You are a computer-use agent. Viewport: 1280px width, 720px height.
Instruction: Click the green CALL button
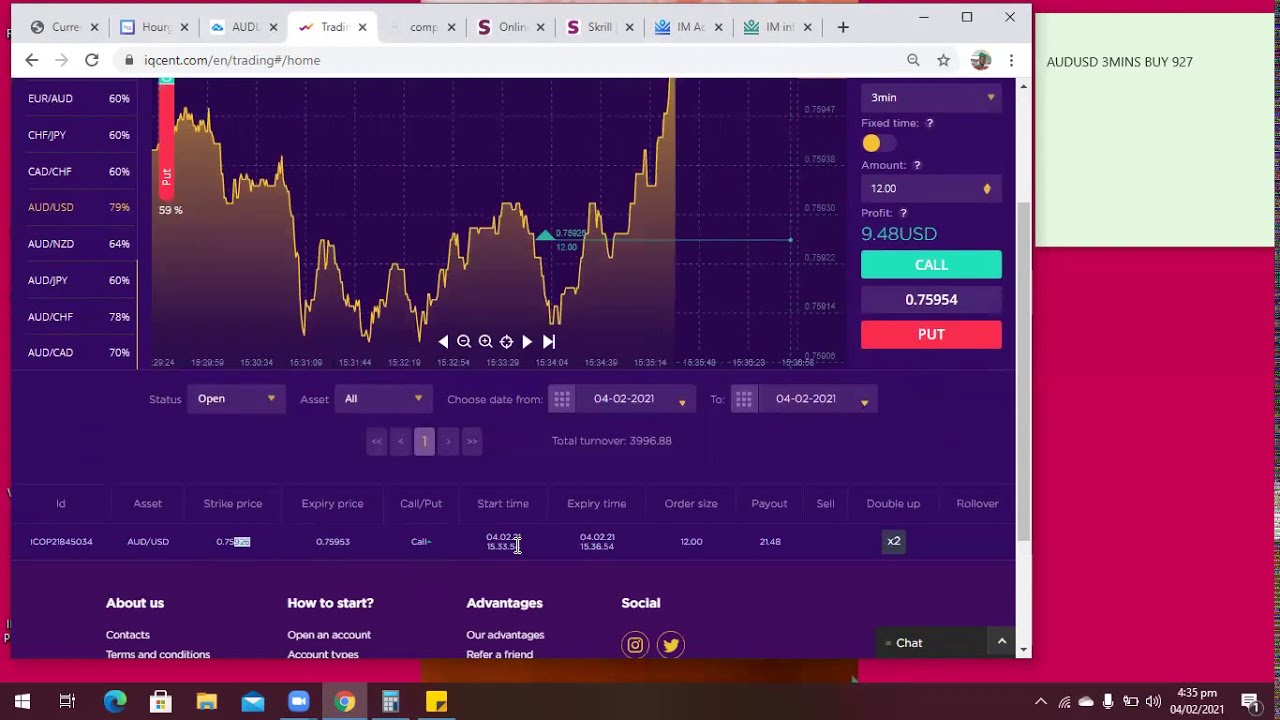click(931, 265)
